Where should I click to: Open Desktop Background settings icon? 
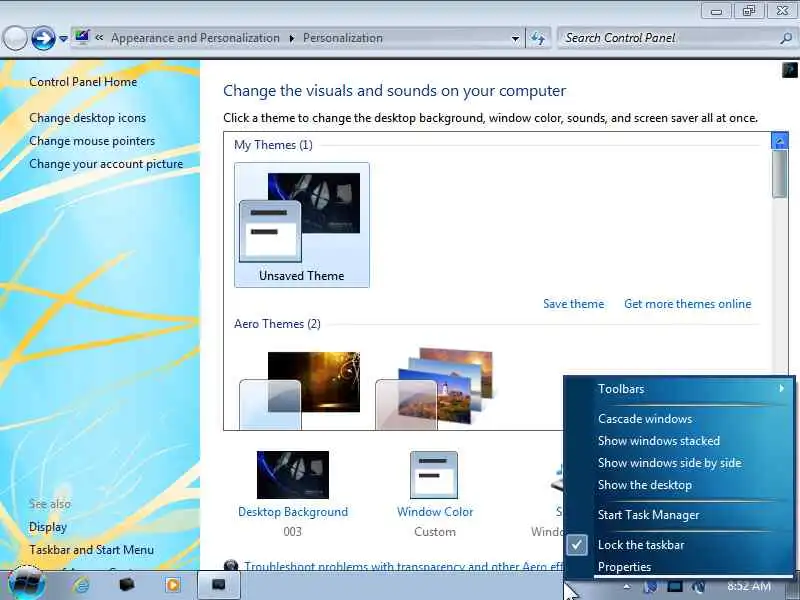coord(293,474)
